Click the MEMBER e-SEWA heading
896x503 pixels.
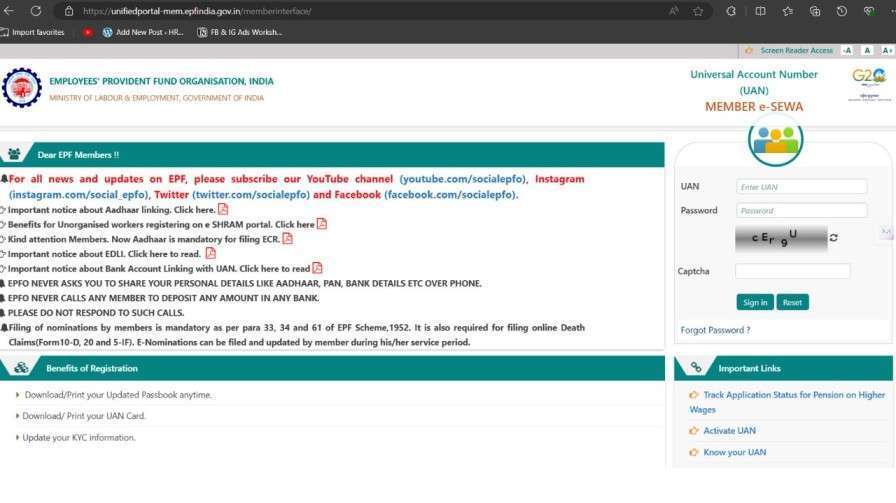point(754,107)
